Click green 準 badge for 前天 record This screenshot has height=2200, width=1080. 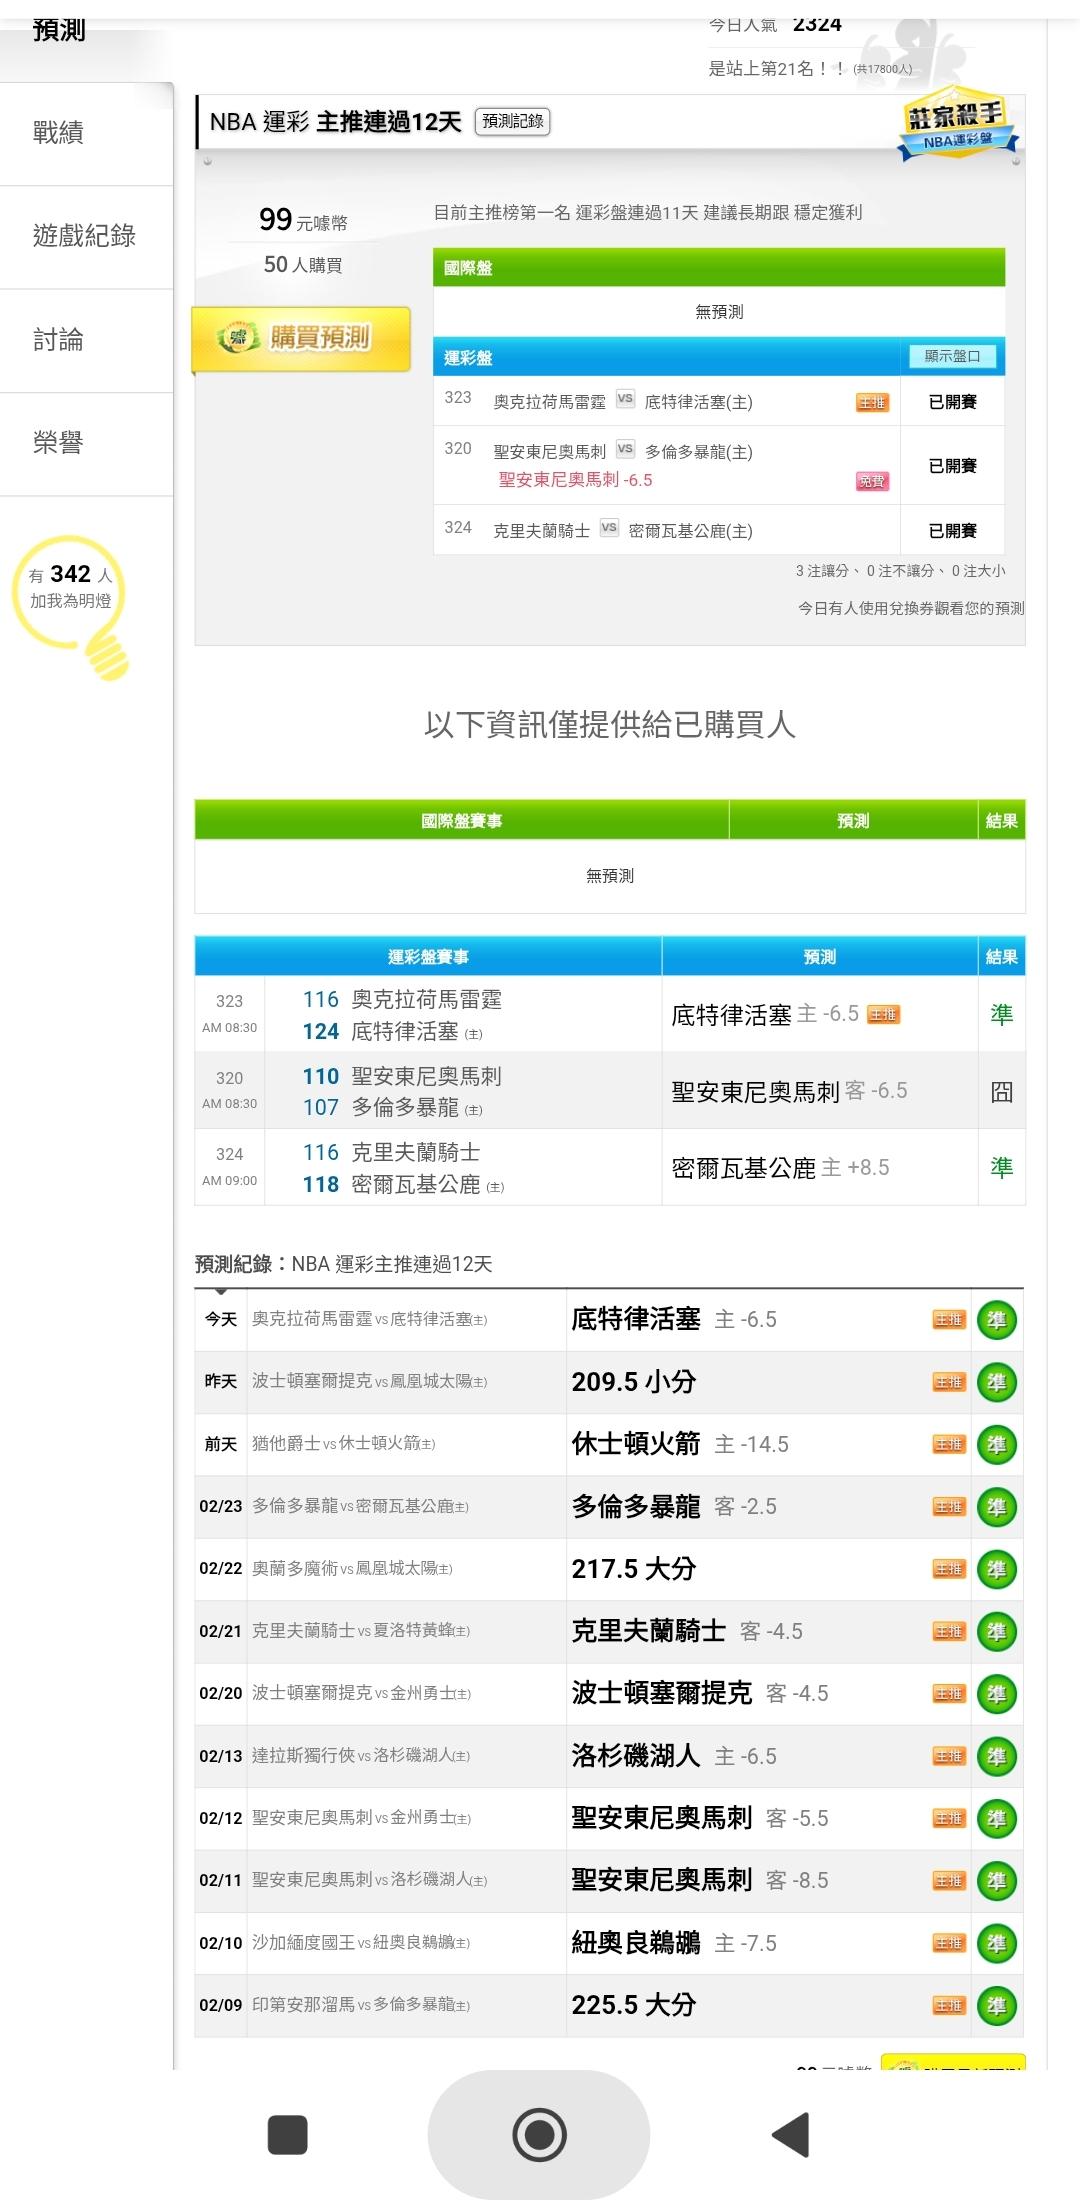[x=996, y=1444]
